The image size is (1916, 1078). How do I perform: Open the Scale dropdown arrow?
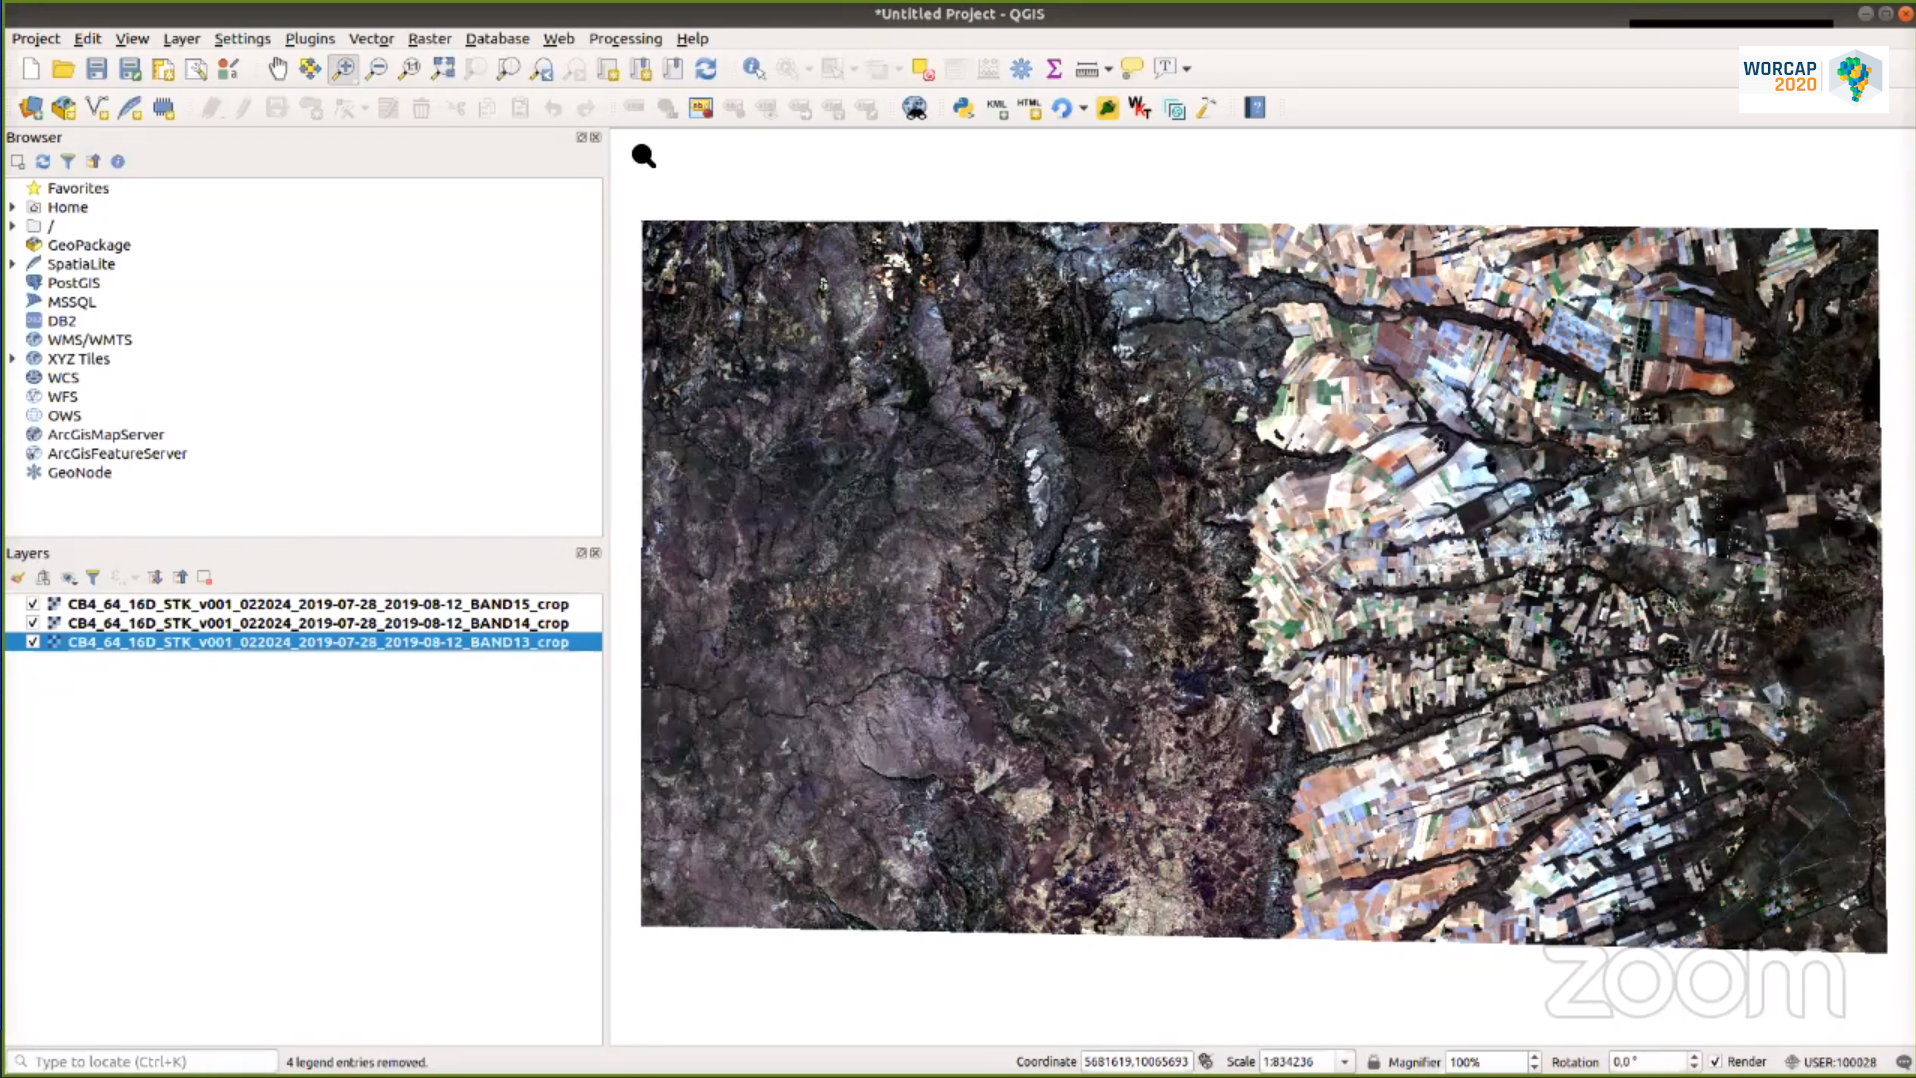[1345, 1062]
